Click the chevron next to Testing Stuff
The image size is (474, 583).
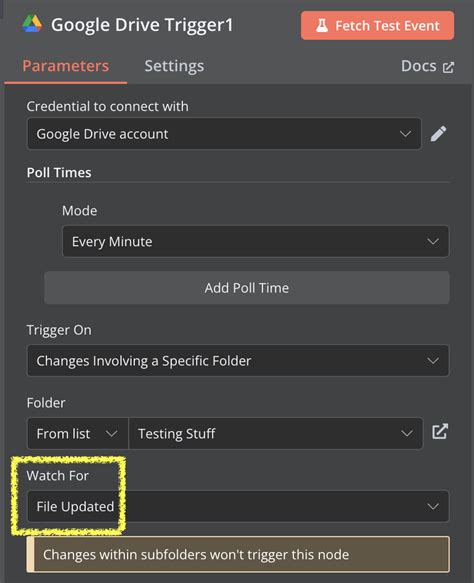coord(407,433)
